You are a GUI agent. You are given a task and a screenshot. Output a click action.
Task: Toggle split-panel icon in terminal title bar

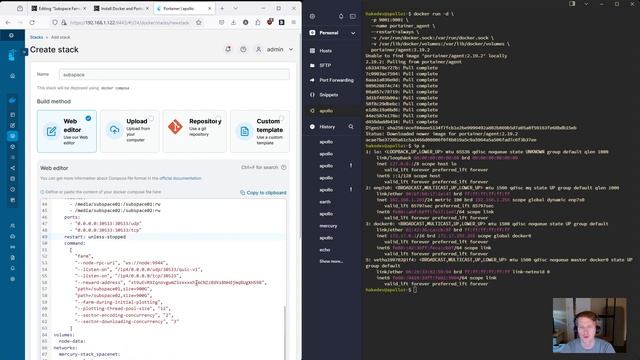[x=572, y=4]
